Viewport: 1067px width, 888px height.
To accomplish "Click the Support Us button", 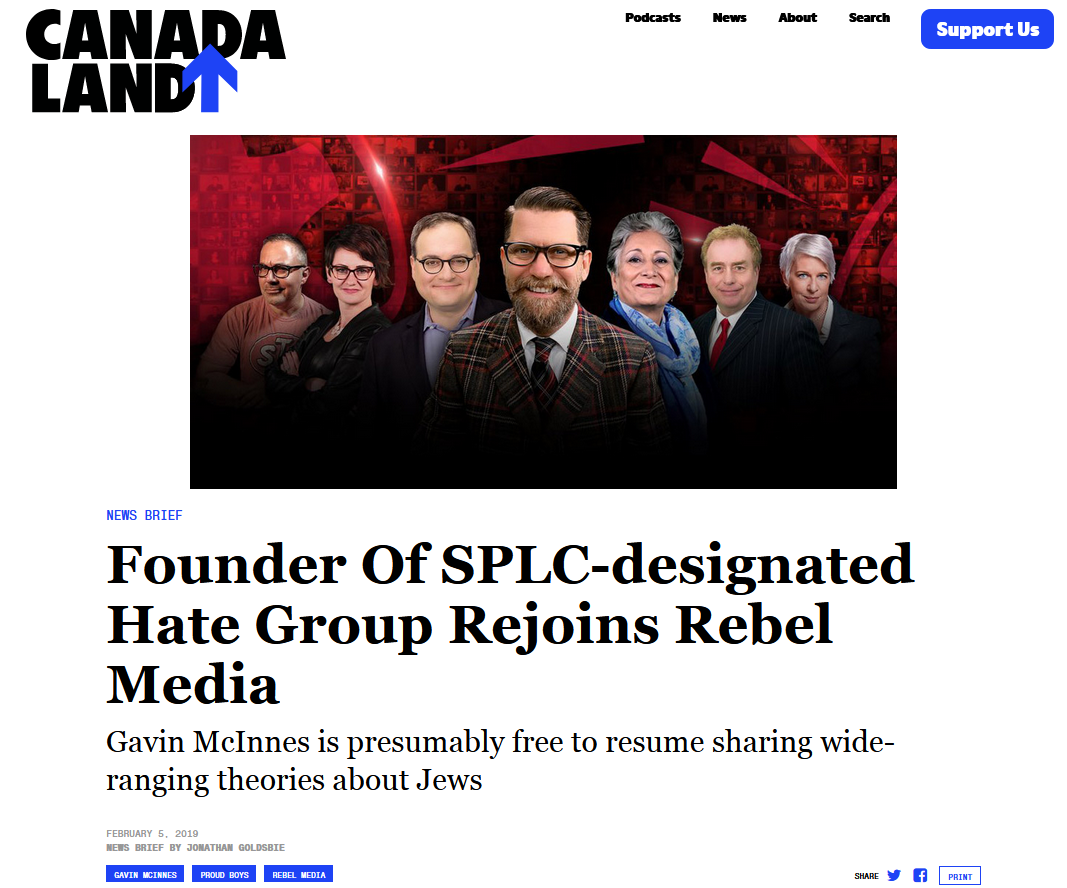I will click(x=987, y=29).
